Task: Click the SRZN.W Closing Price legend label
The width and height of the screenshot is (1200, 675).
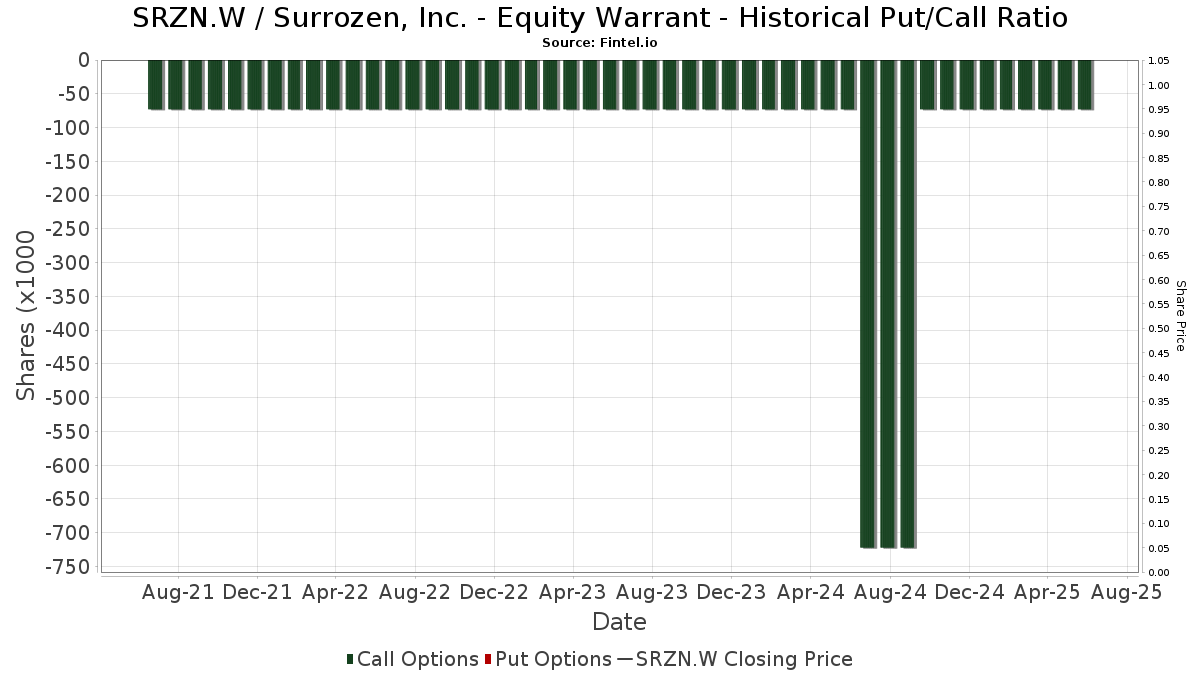Action: pos(744,659)
